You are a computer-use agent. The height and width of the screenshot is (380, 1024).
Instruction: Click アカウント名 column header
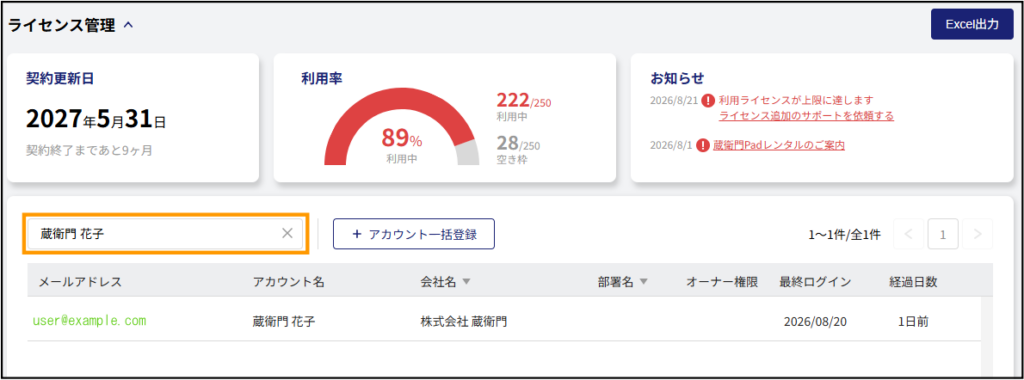288,282
